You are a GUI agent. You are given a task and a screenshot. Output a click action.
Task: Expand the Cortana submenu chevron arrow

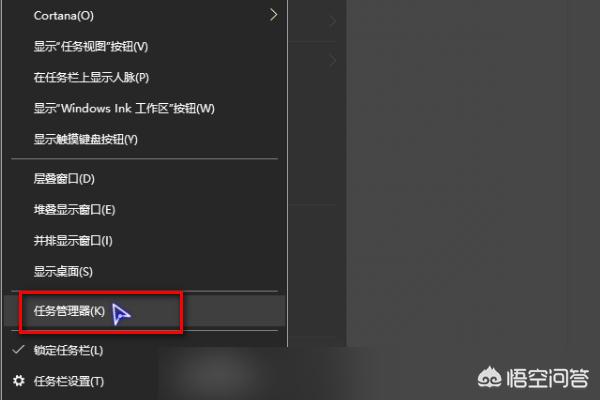point(273,15)
